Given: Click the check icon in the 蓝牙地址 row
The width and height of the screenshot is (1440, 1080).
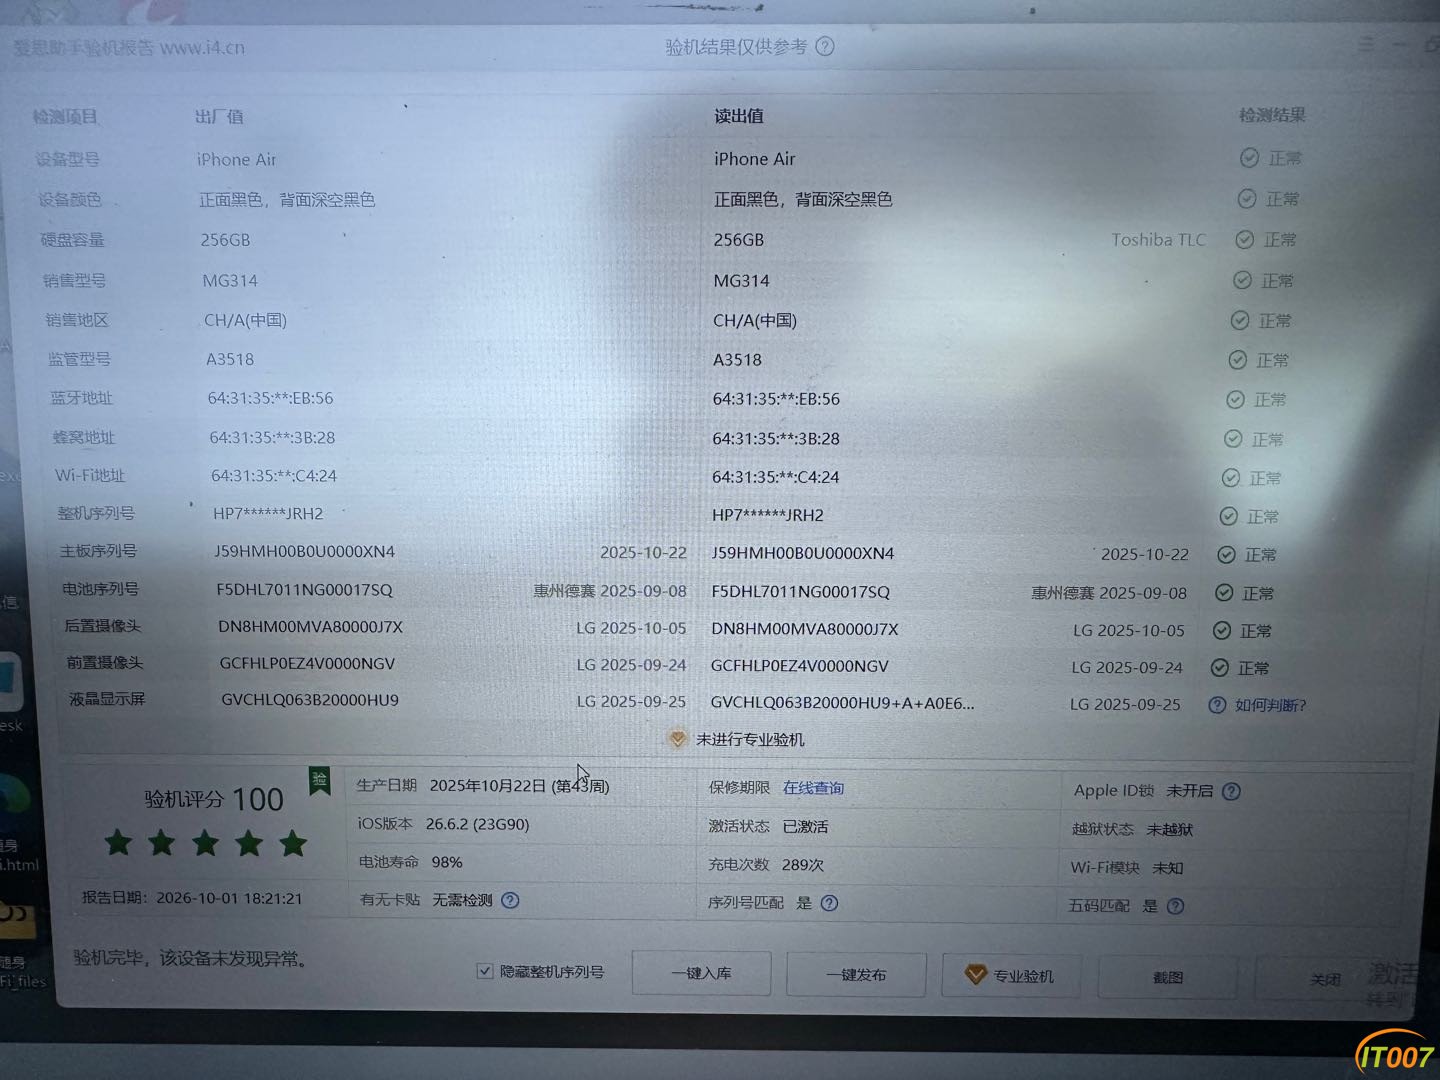Looking at the screenshot, I should (1235, 399).
